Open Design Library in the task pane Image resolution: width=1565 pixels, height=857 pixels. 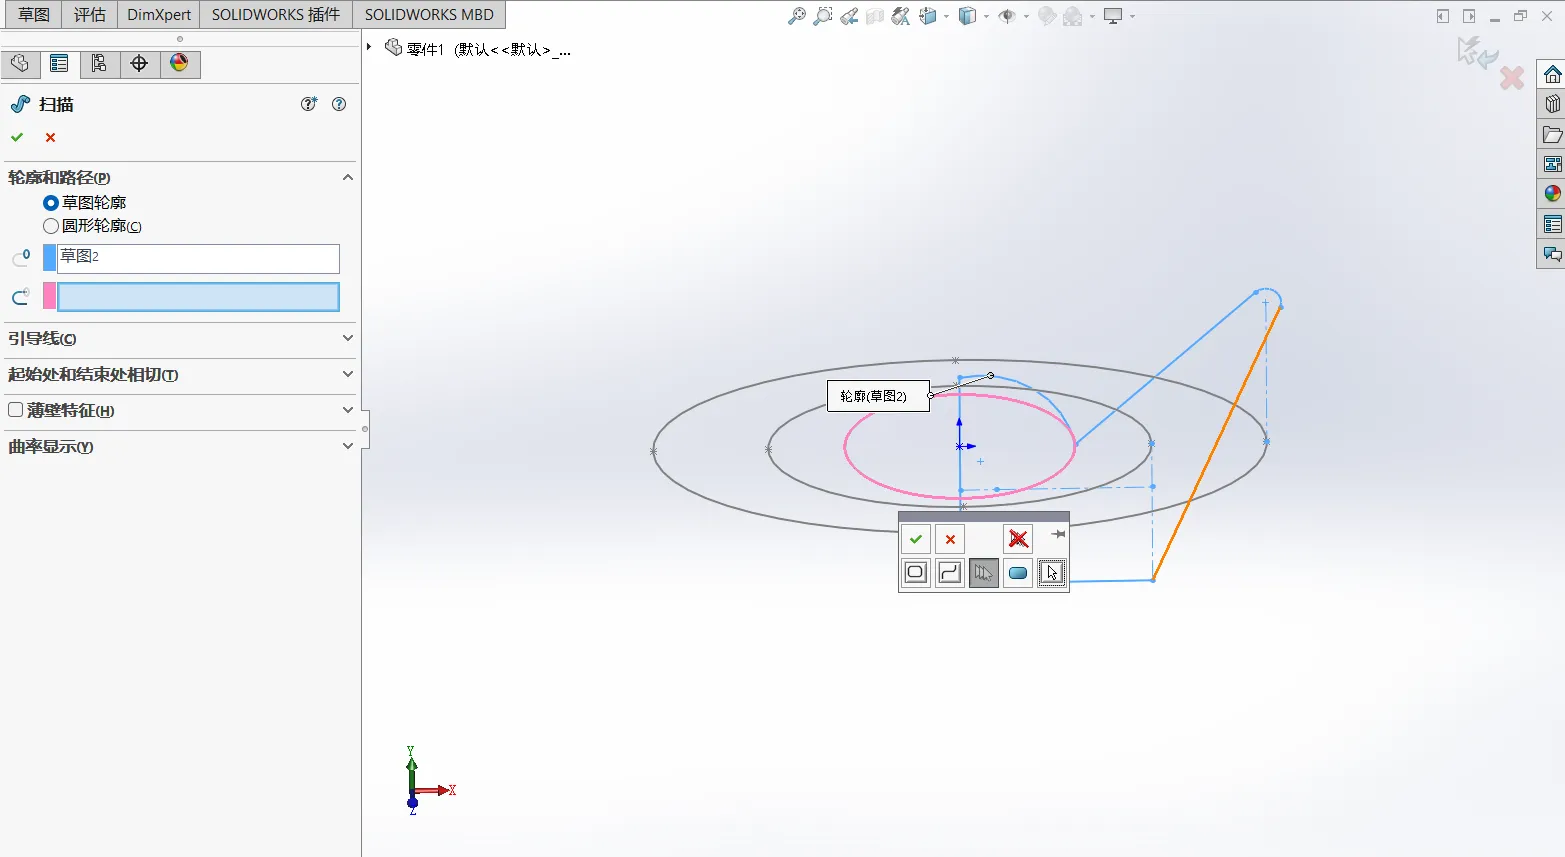[x=1552, y=104]
